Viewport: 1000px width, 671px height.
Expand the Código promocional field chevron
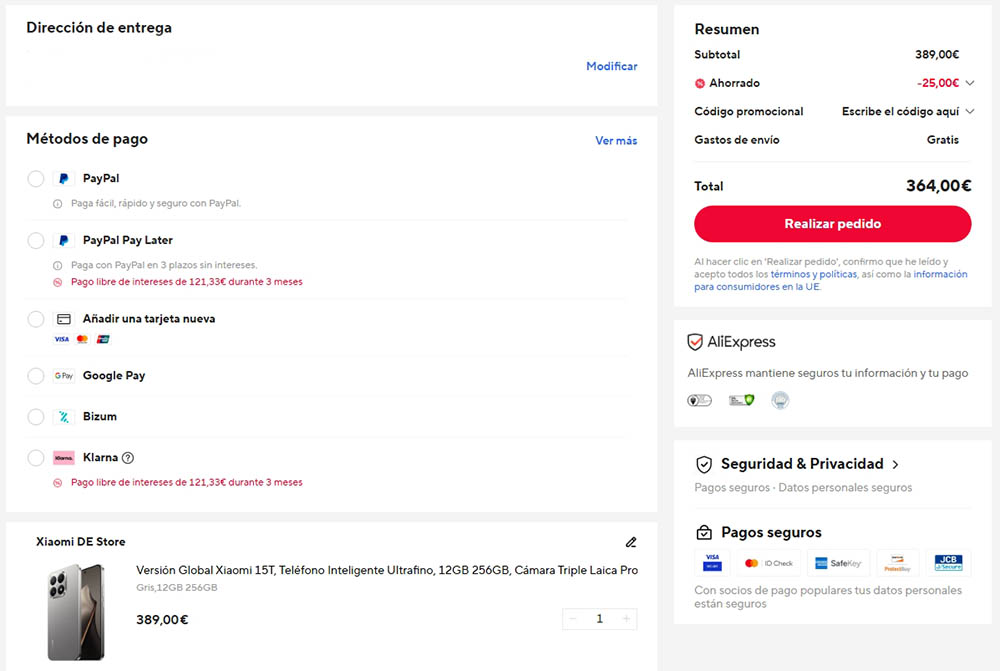969,112
